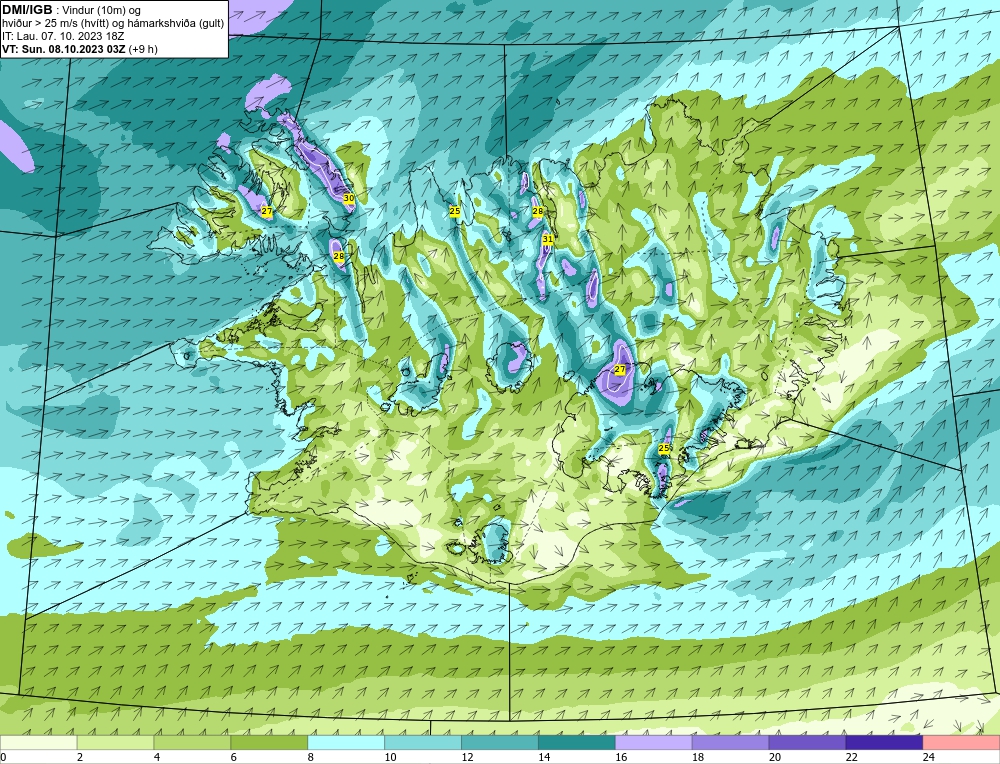Click the light green 2–4 legend swatch
Viewport: 1000px width, 764px height.
click(115, 743)
